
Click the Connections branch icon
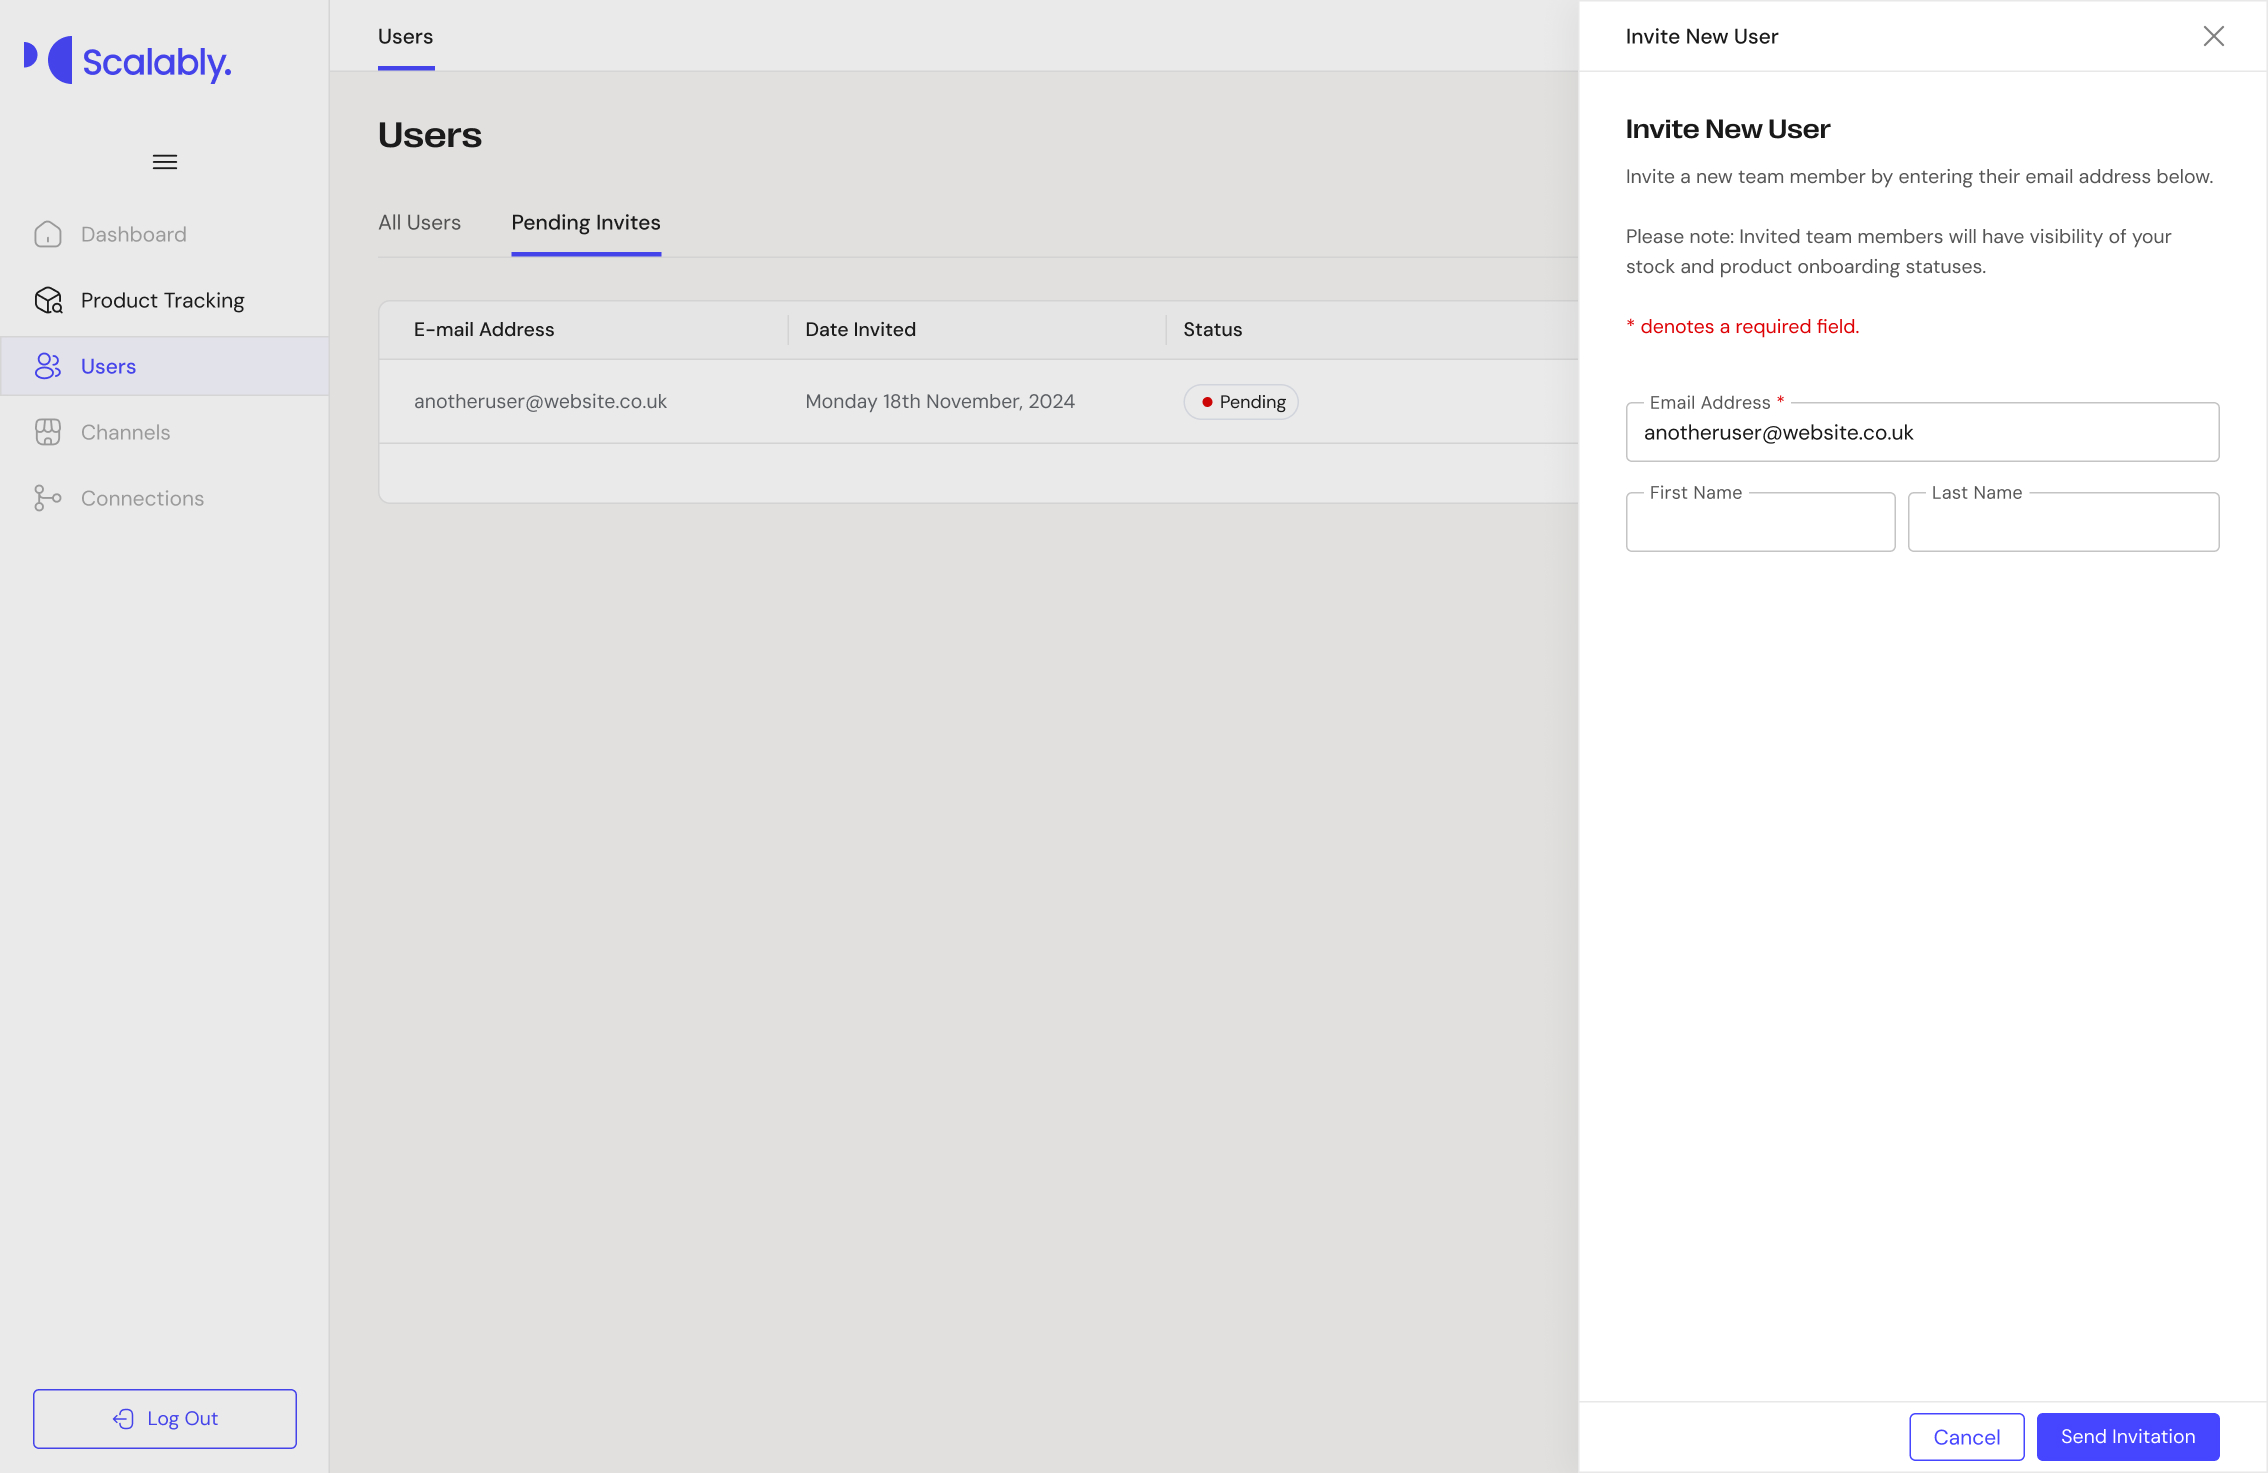coord(48,498)
